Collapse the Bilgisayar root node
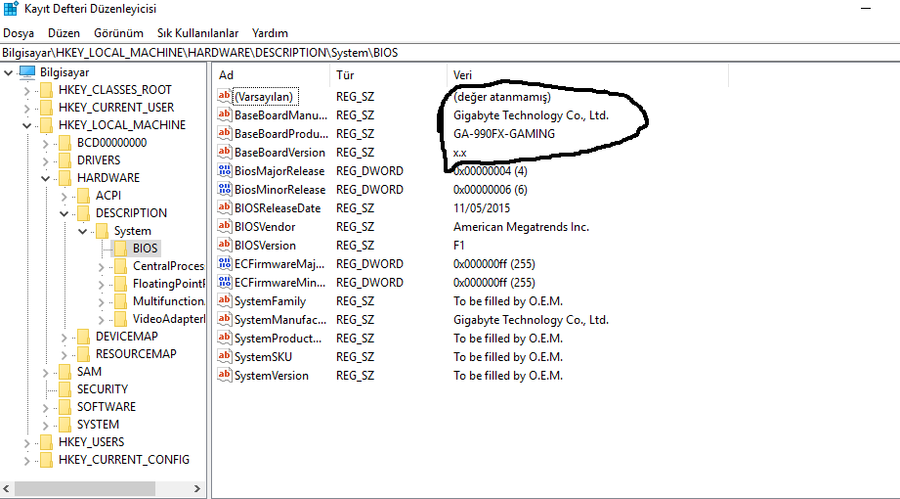 (8, 73)
